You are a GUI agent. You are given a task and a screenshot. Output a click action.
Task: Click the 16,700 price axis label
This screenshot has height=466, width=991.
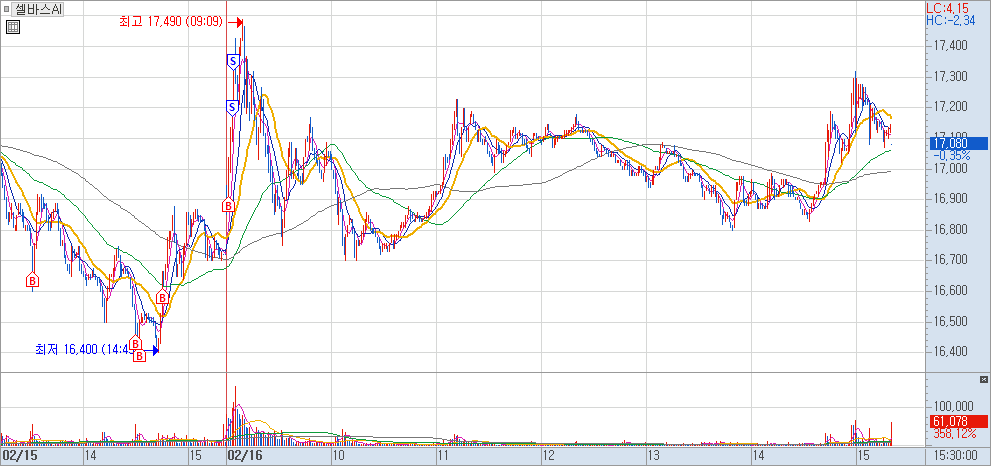[949, 260]
